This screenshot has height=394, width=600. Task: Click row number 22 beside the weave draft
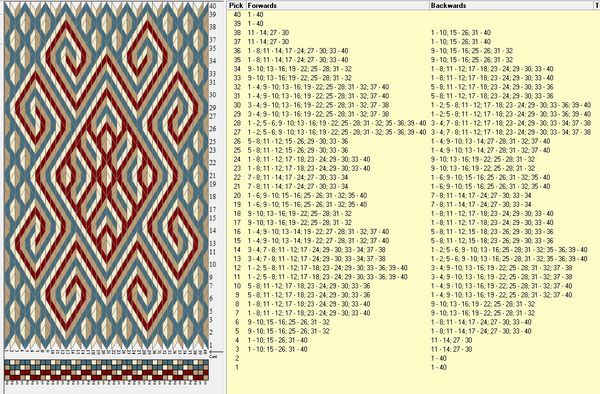tap(213, 163)
